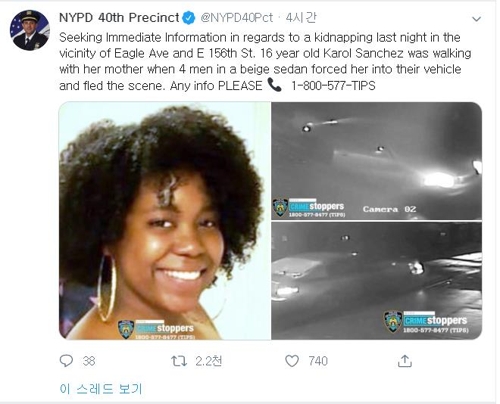The width and height of the screenshot is (500, 404).
Task: Open the portrait photo of the missing girl
Action: pos(165,221)
